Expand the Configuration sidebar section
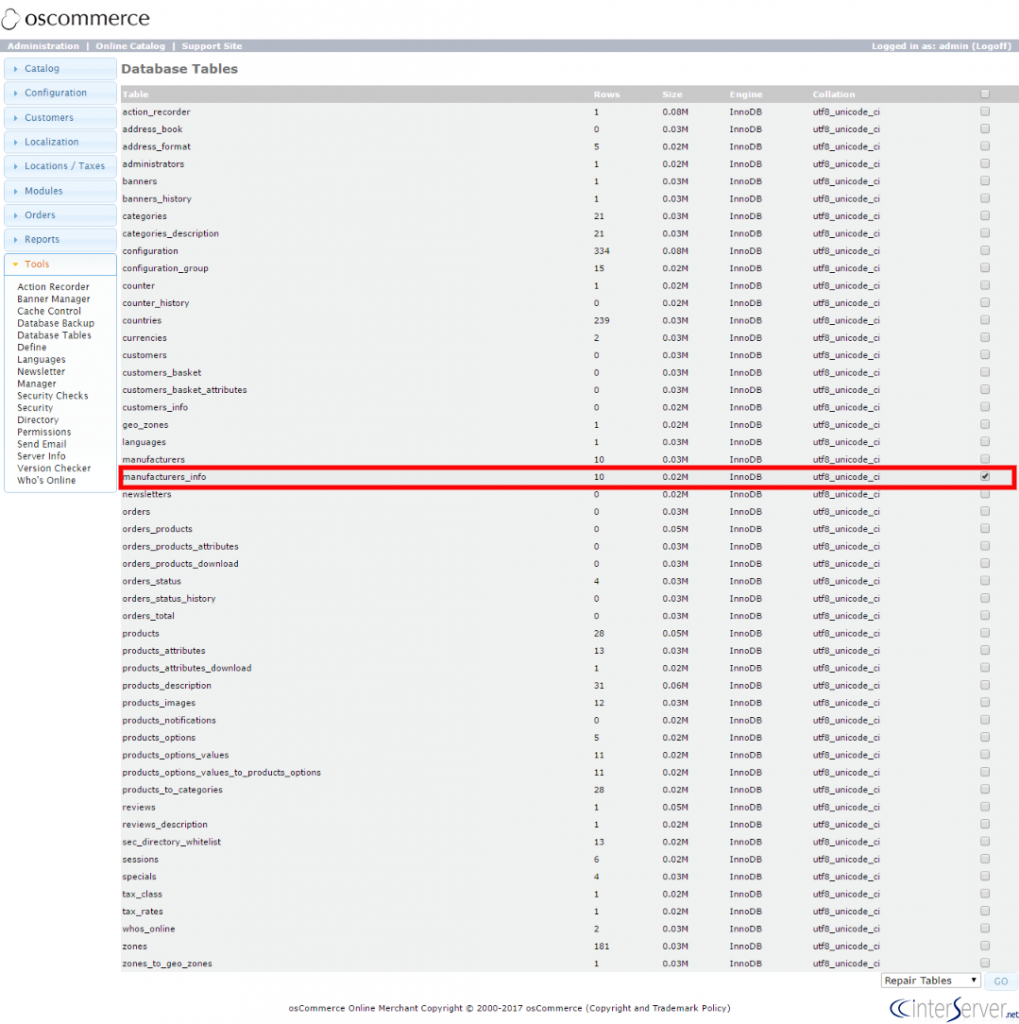1019x1024 pixels. (60, 93)
